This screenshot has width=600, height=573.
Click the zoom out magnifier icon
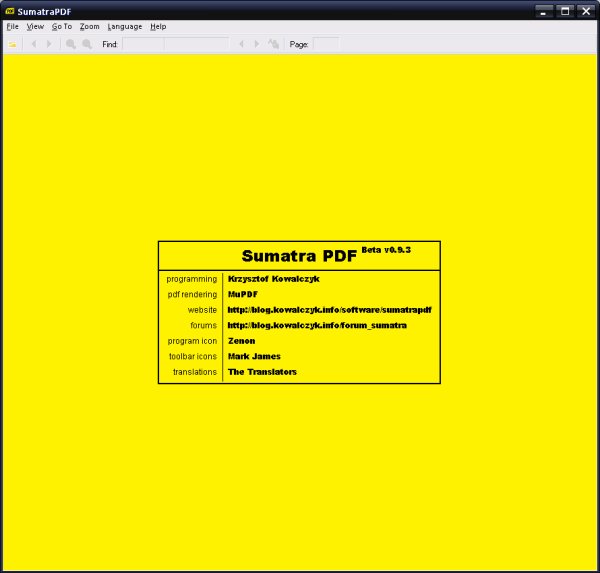click(71, 44)
